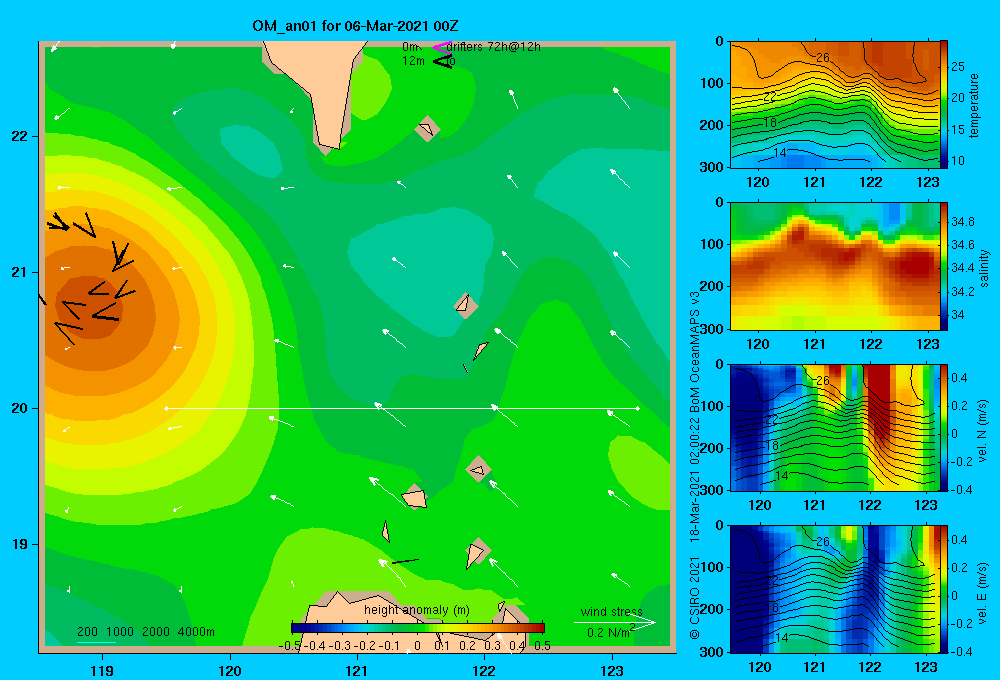1000x680 pixels.
Task: Click longitude label 119 on main map
Action: [x=102, y=670]
